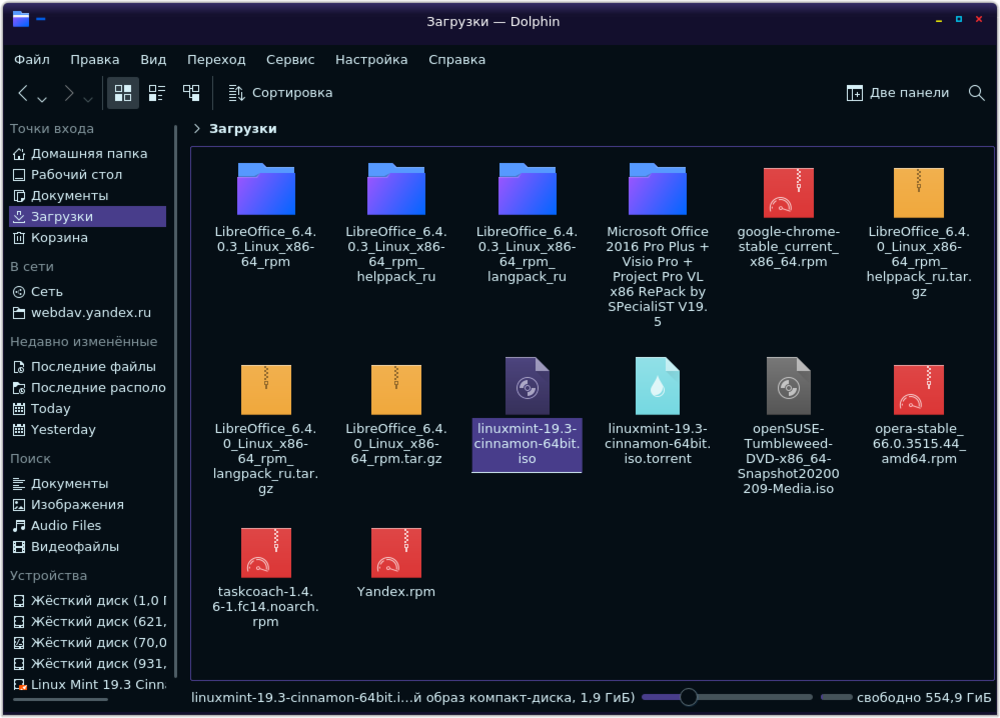1000x718 pixels.
Task: Switch to compact view mode
Action: 157,93
